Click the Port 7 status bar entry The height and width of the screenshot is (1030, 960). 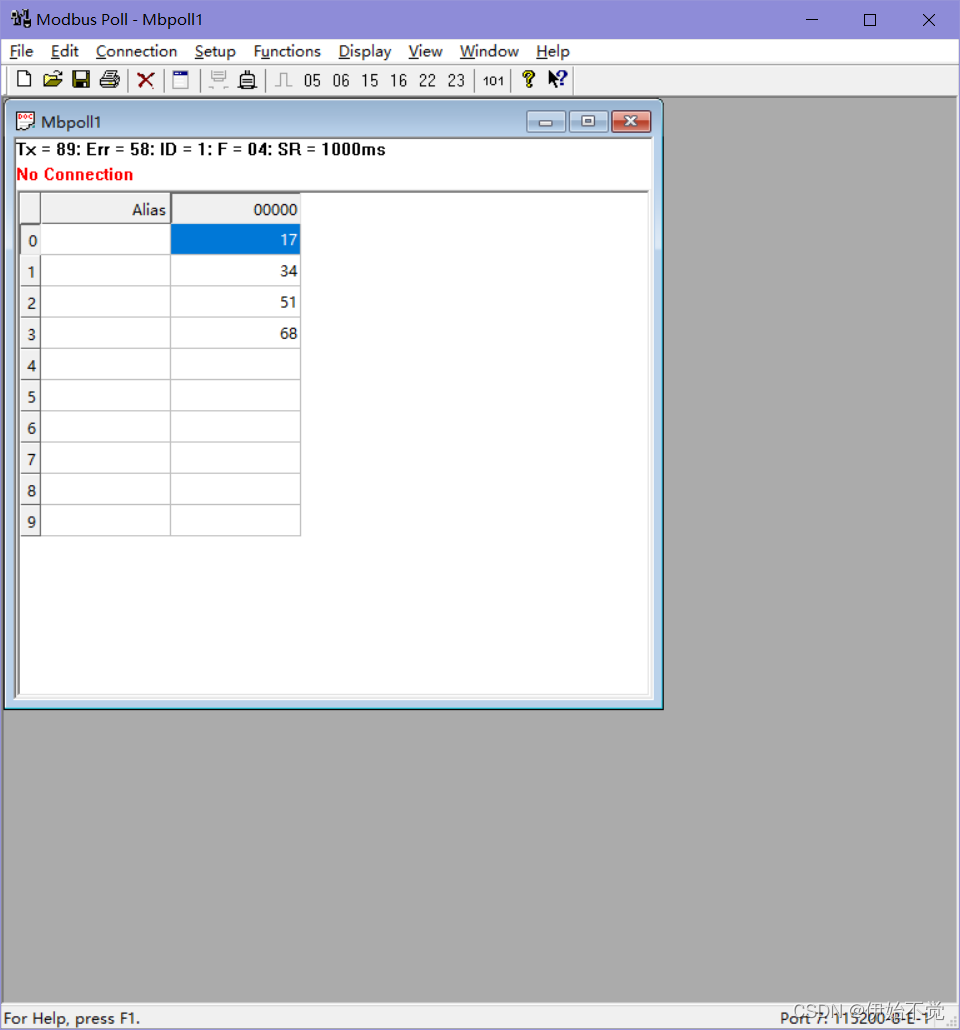coord(856,1018)
